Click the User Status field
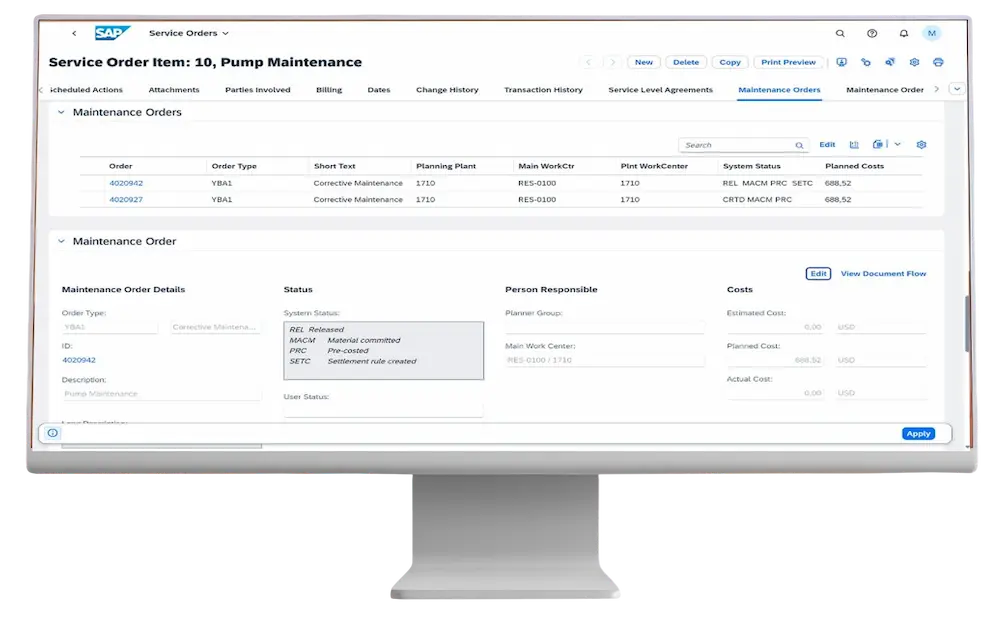Image resolution: width=1000 pixels, height=619 pixels. click(383, 410)
